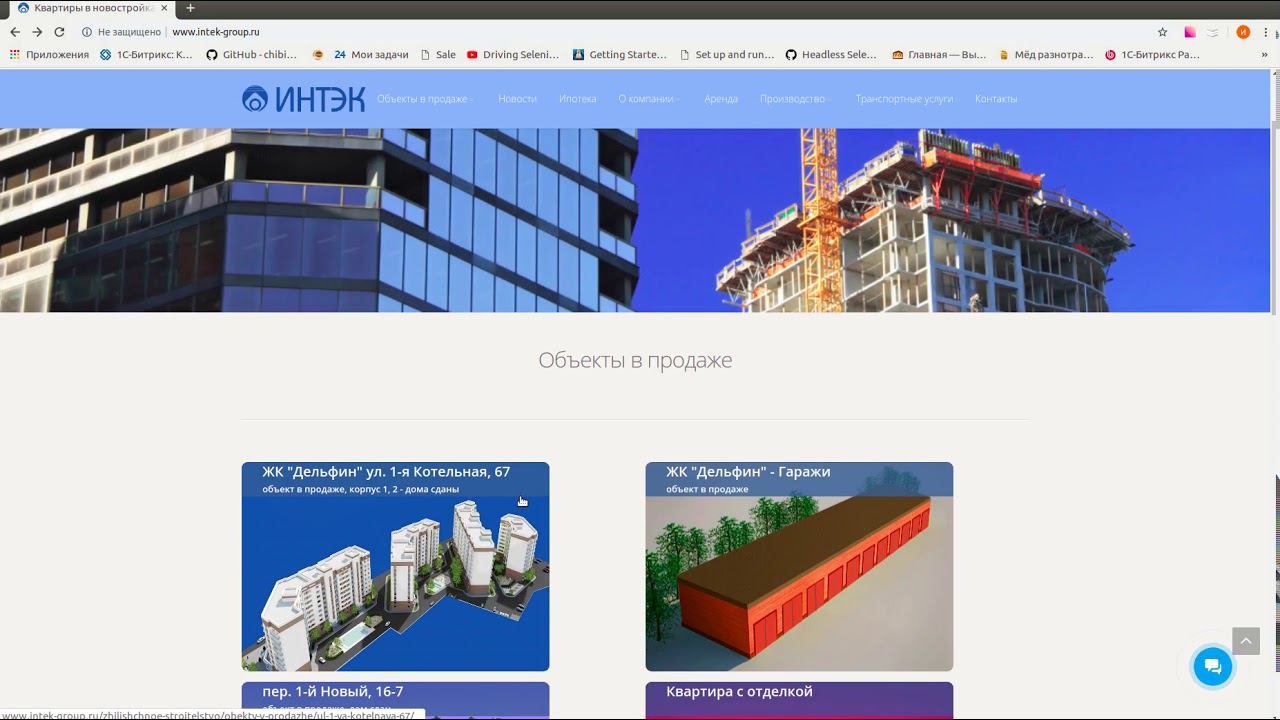Go forward in browser history

(37, 32)
